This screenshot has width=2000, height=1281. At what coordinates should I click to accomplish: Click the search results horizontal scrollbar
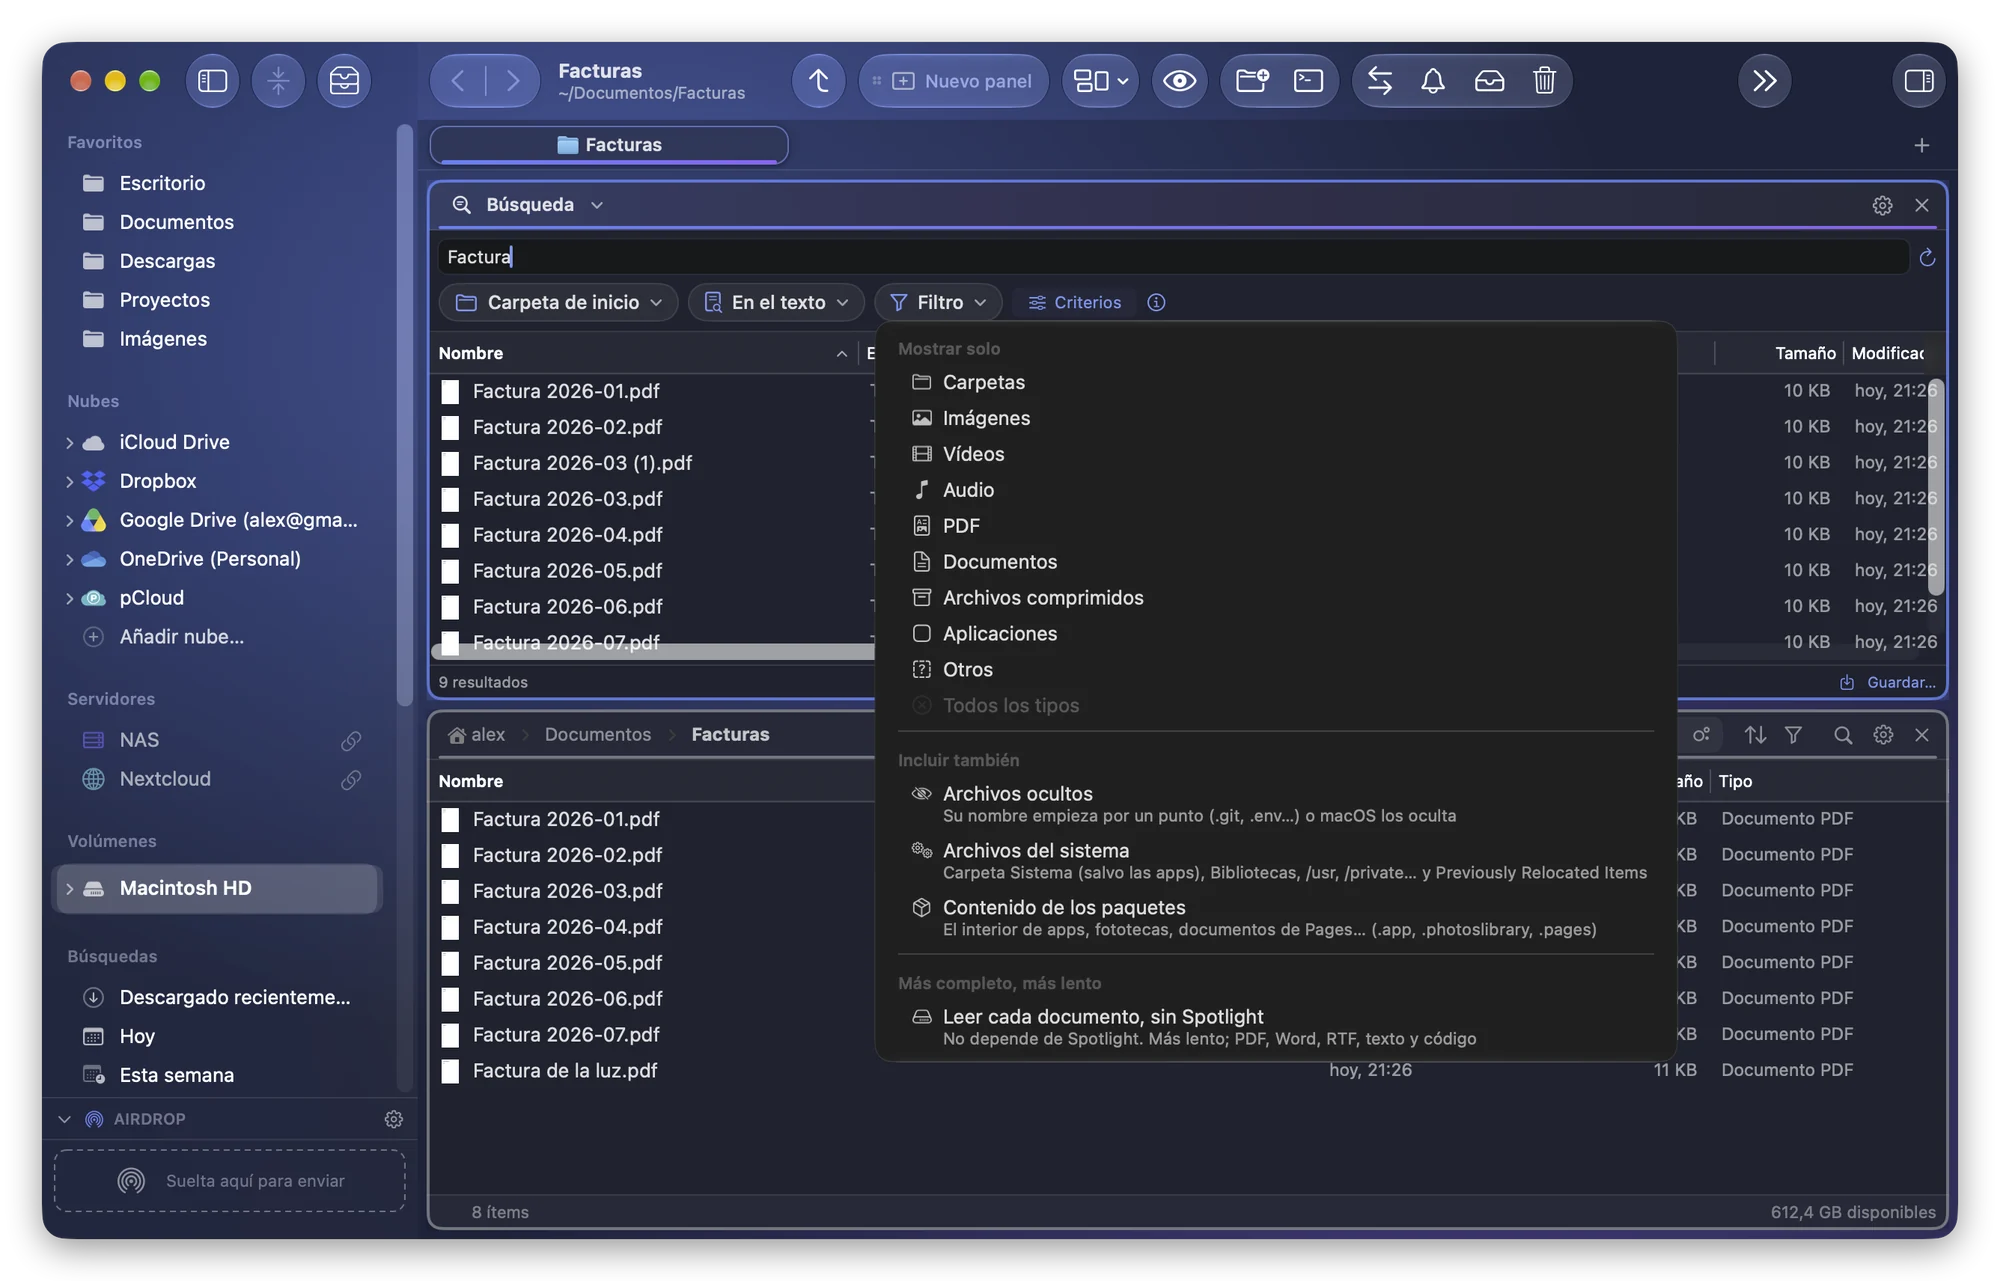[x=653, y=651]
